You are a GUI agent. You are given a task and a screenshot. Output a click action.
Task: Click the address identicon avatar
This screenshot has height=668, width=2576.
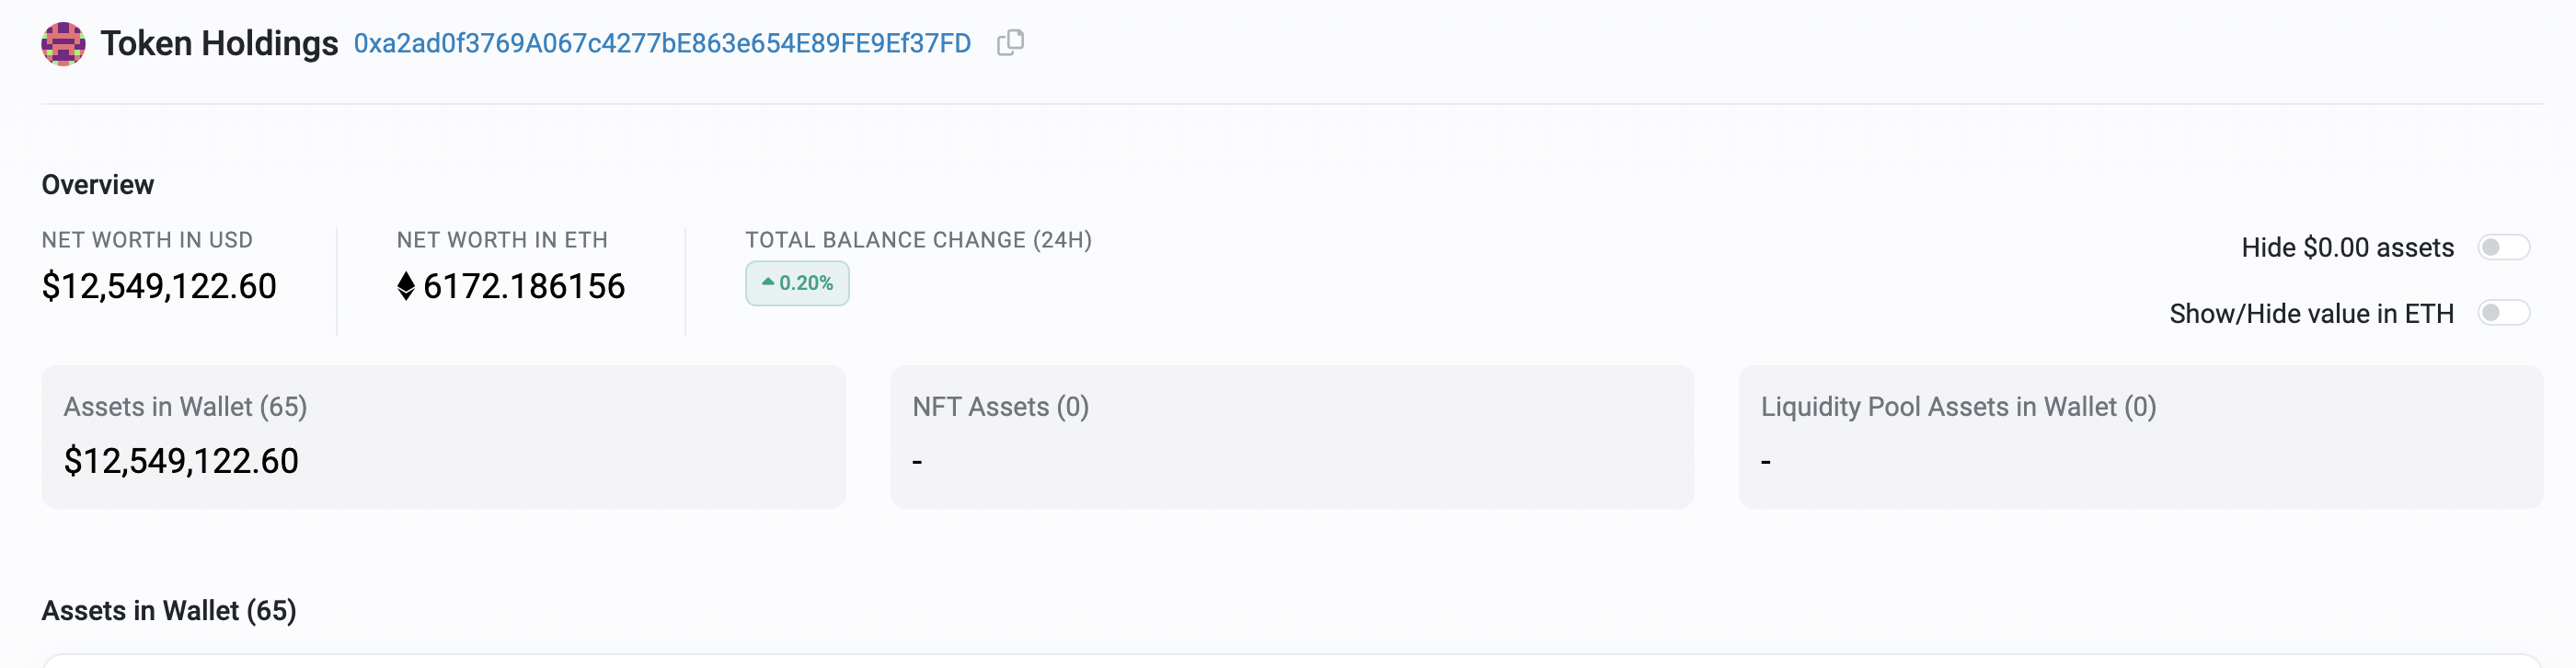pyautogui.click(x=63, y=44)
